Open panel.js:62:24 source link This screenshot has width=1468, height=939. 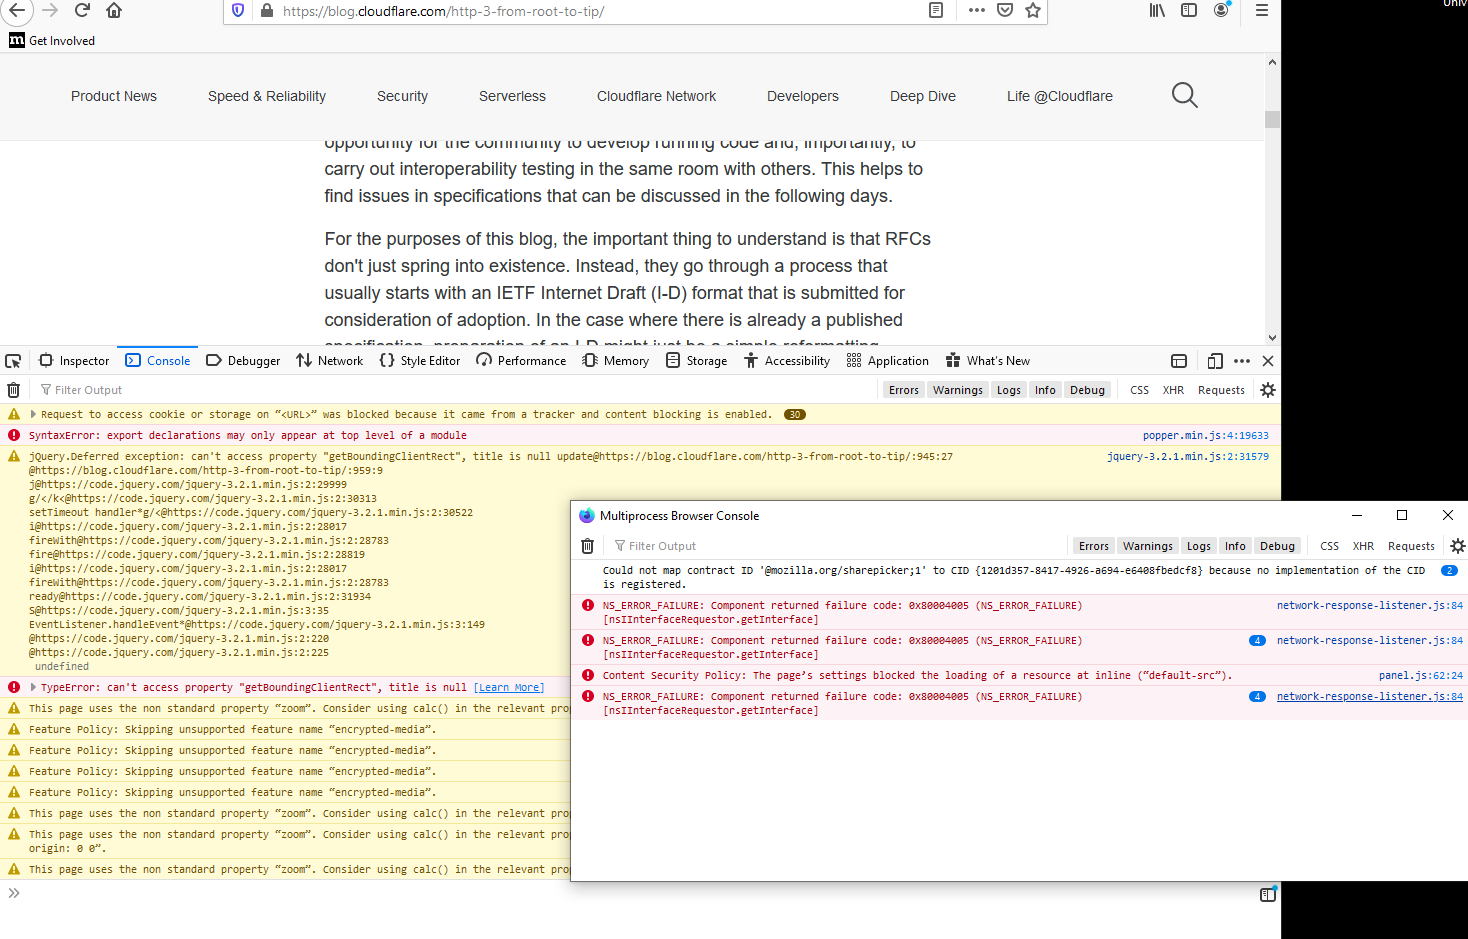click(1421, 675)
